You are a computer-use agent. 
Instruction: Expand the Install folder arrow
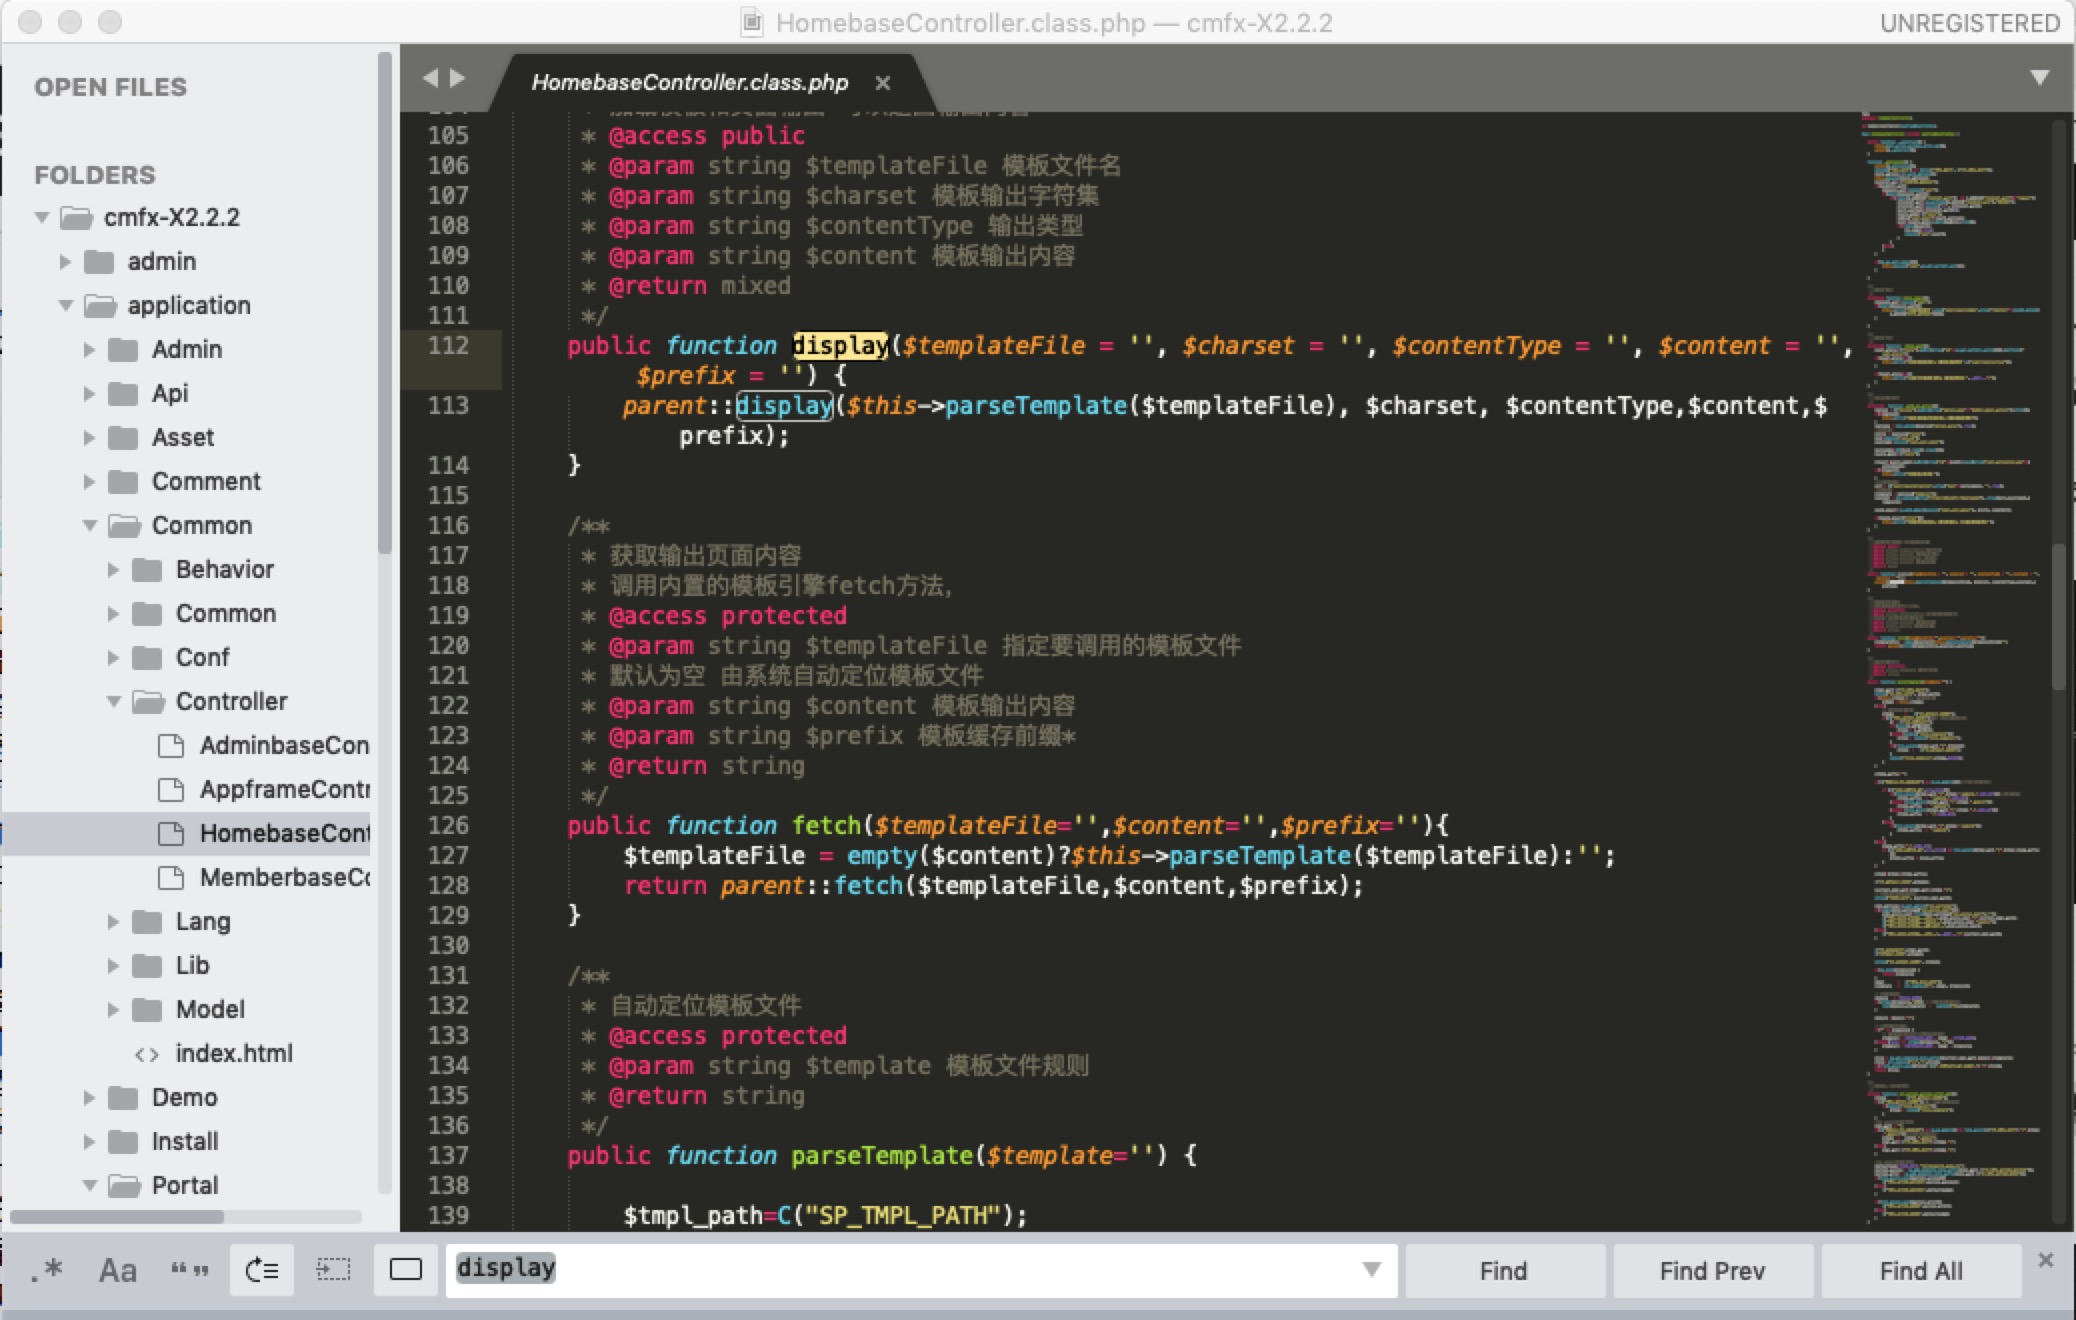[89, 1141]
